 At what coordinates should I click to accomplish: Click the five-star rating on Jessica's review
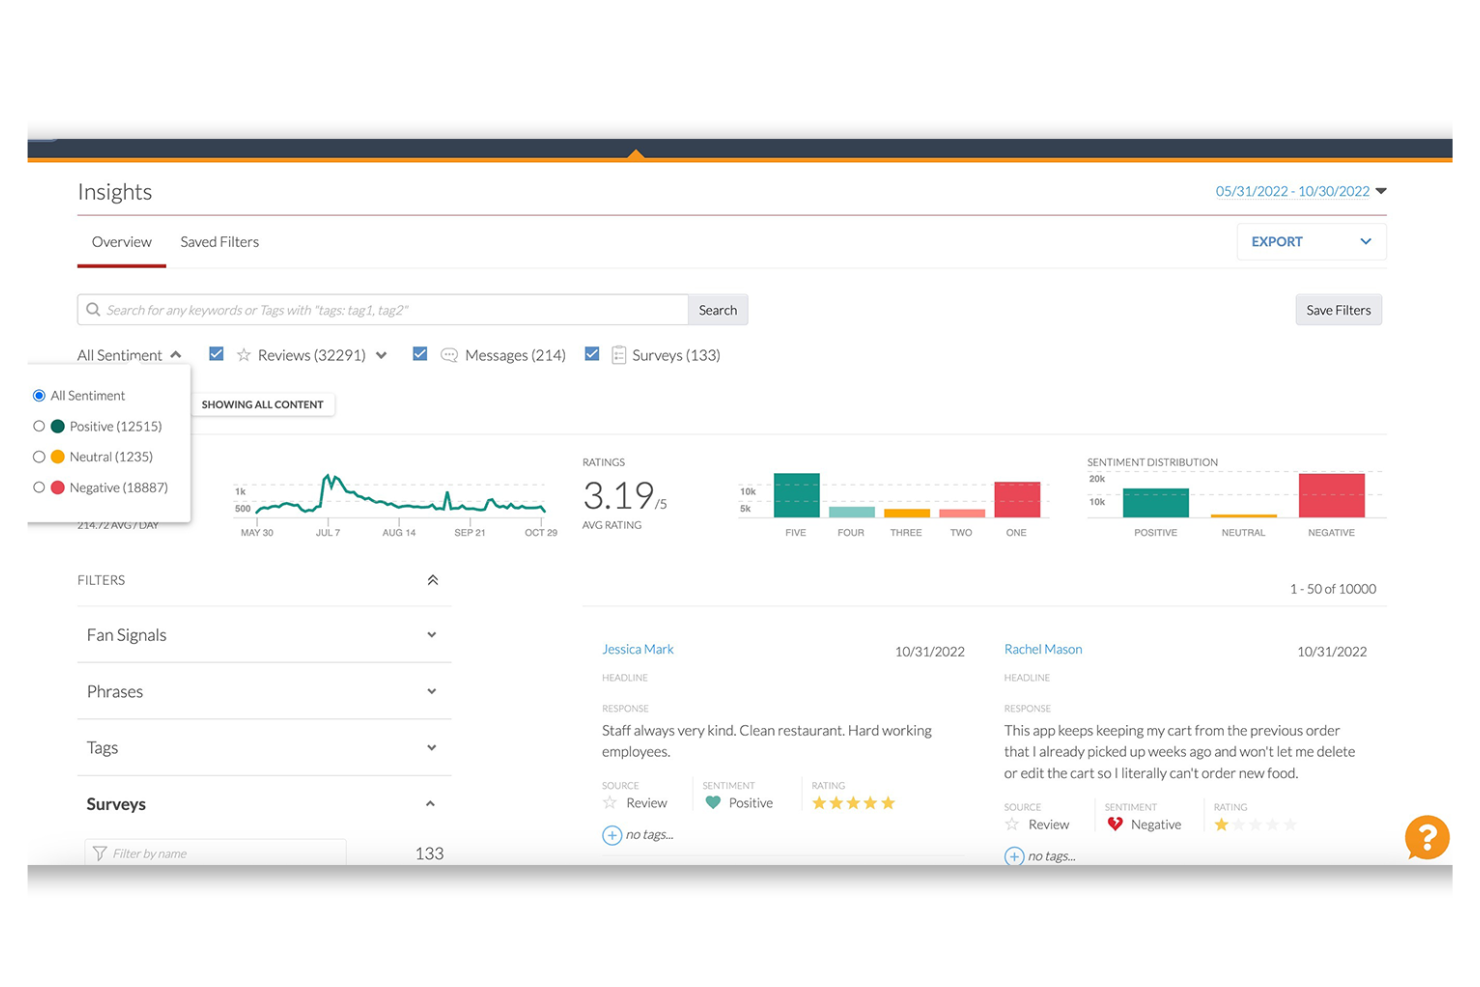(x=852, y=801)
